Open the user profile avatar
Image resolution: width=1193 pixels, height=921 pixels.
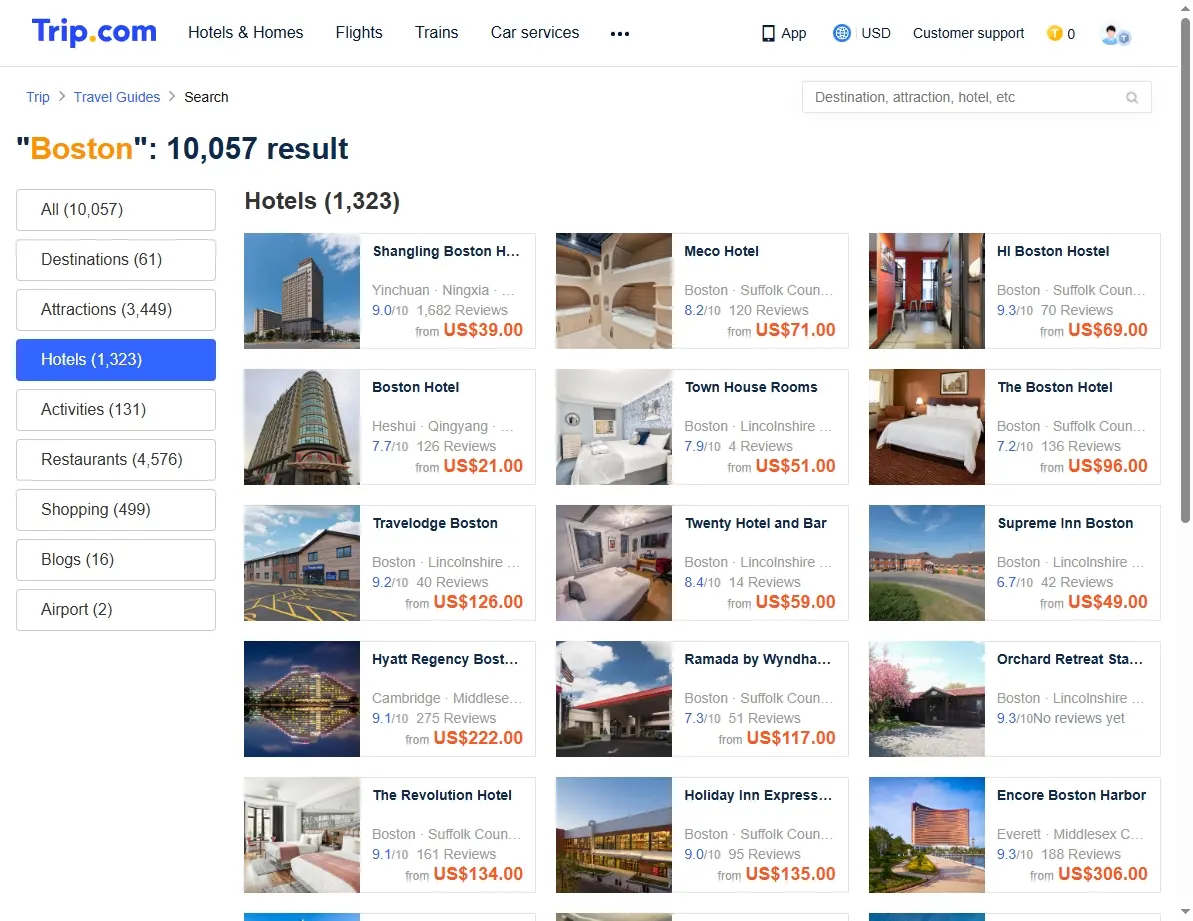pos(1115,34)
